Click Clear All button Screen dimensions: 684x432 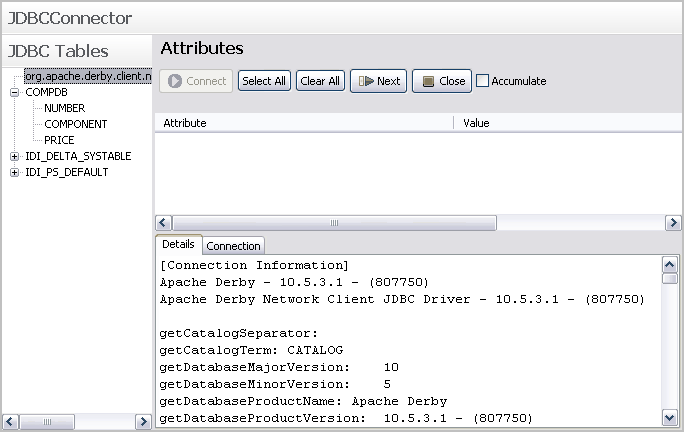pyautogui.click(x=320, y=81)
